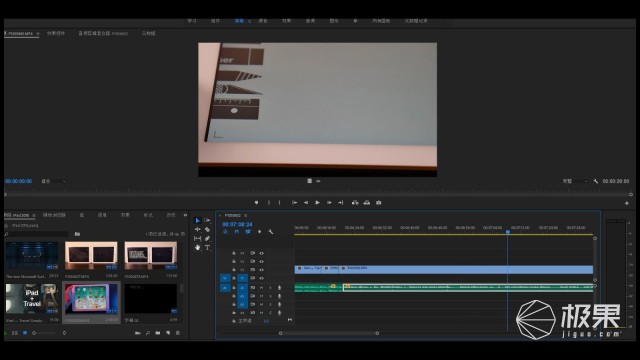This screenshot has width=640, height=360.
Task: Select the Razor tool
Action: click(207, 229)
